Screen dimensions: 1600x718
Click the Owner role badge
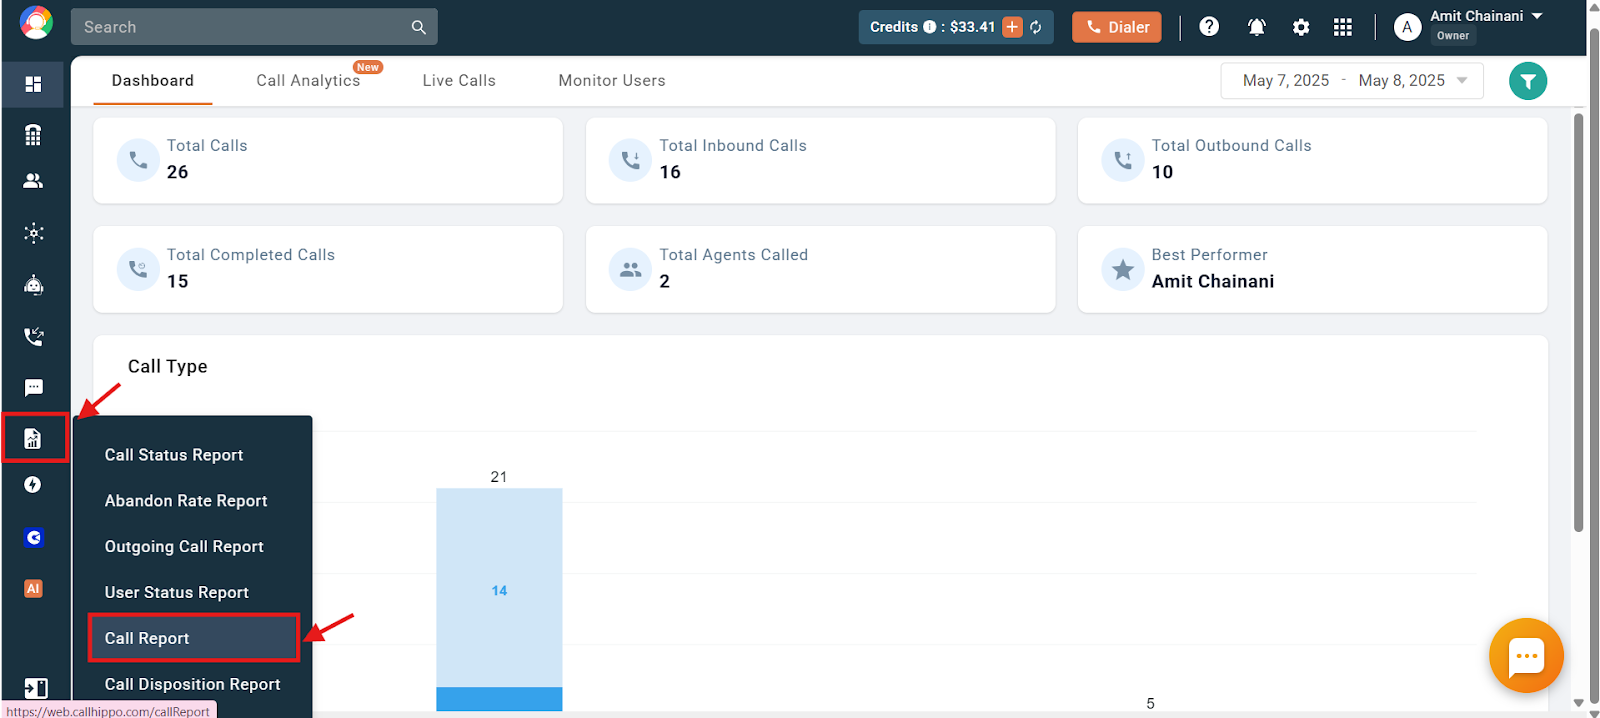pyautogui.click(x=1453, y=36)
